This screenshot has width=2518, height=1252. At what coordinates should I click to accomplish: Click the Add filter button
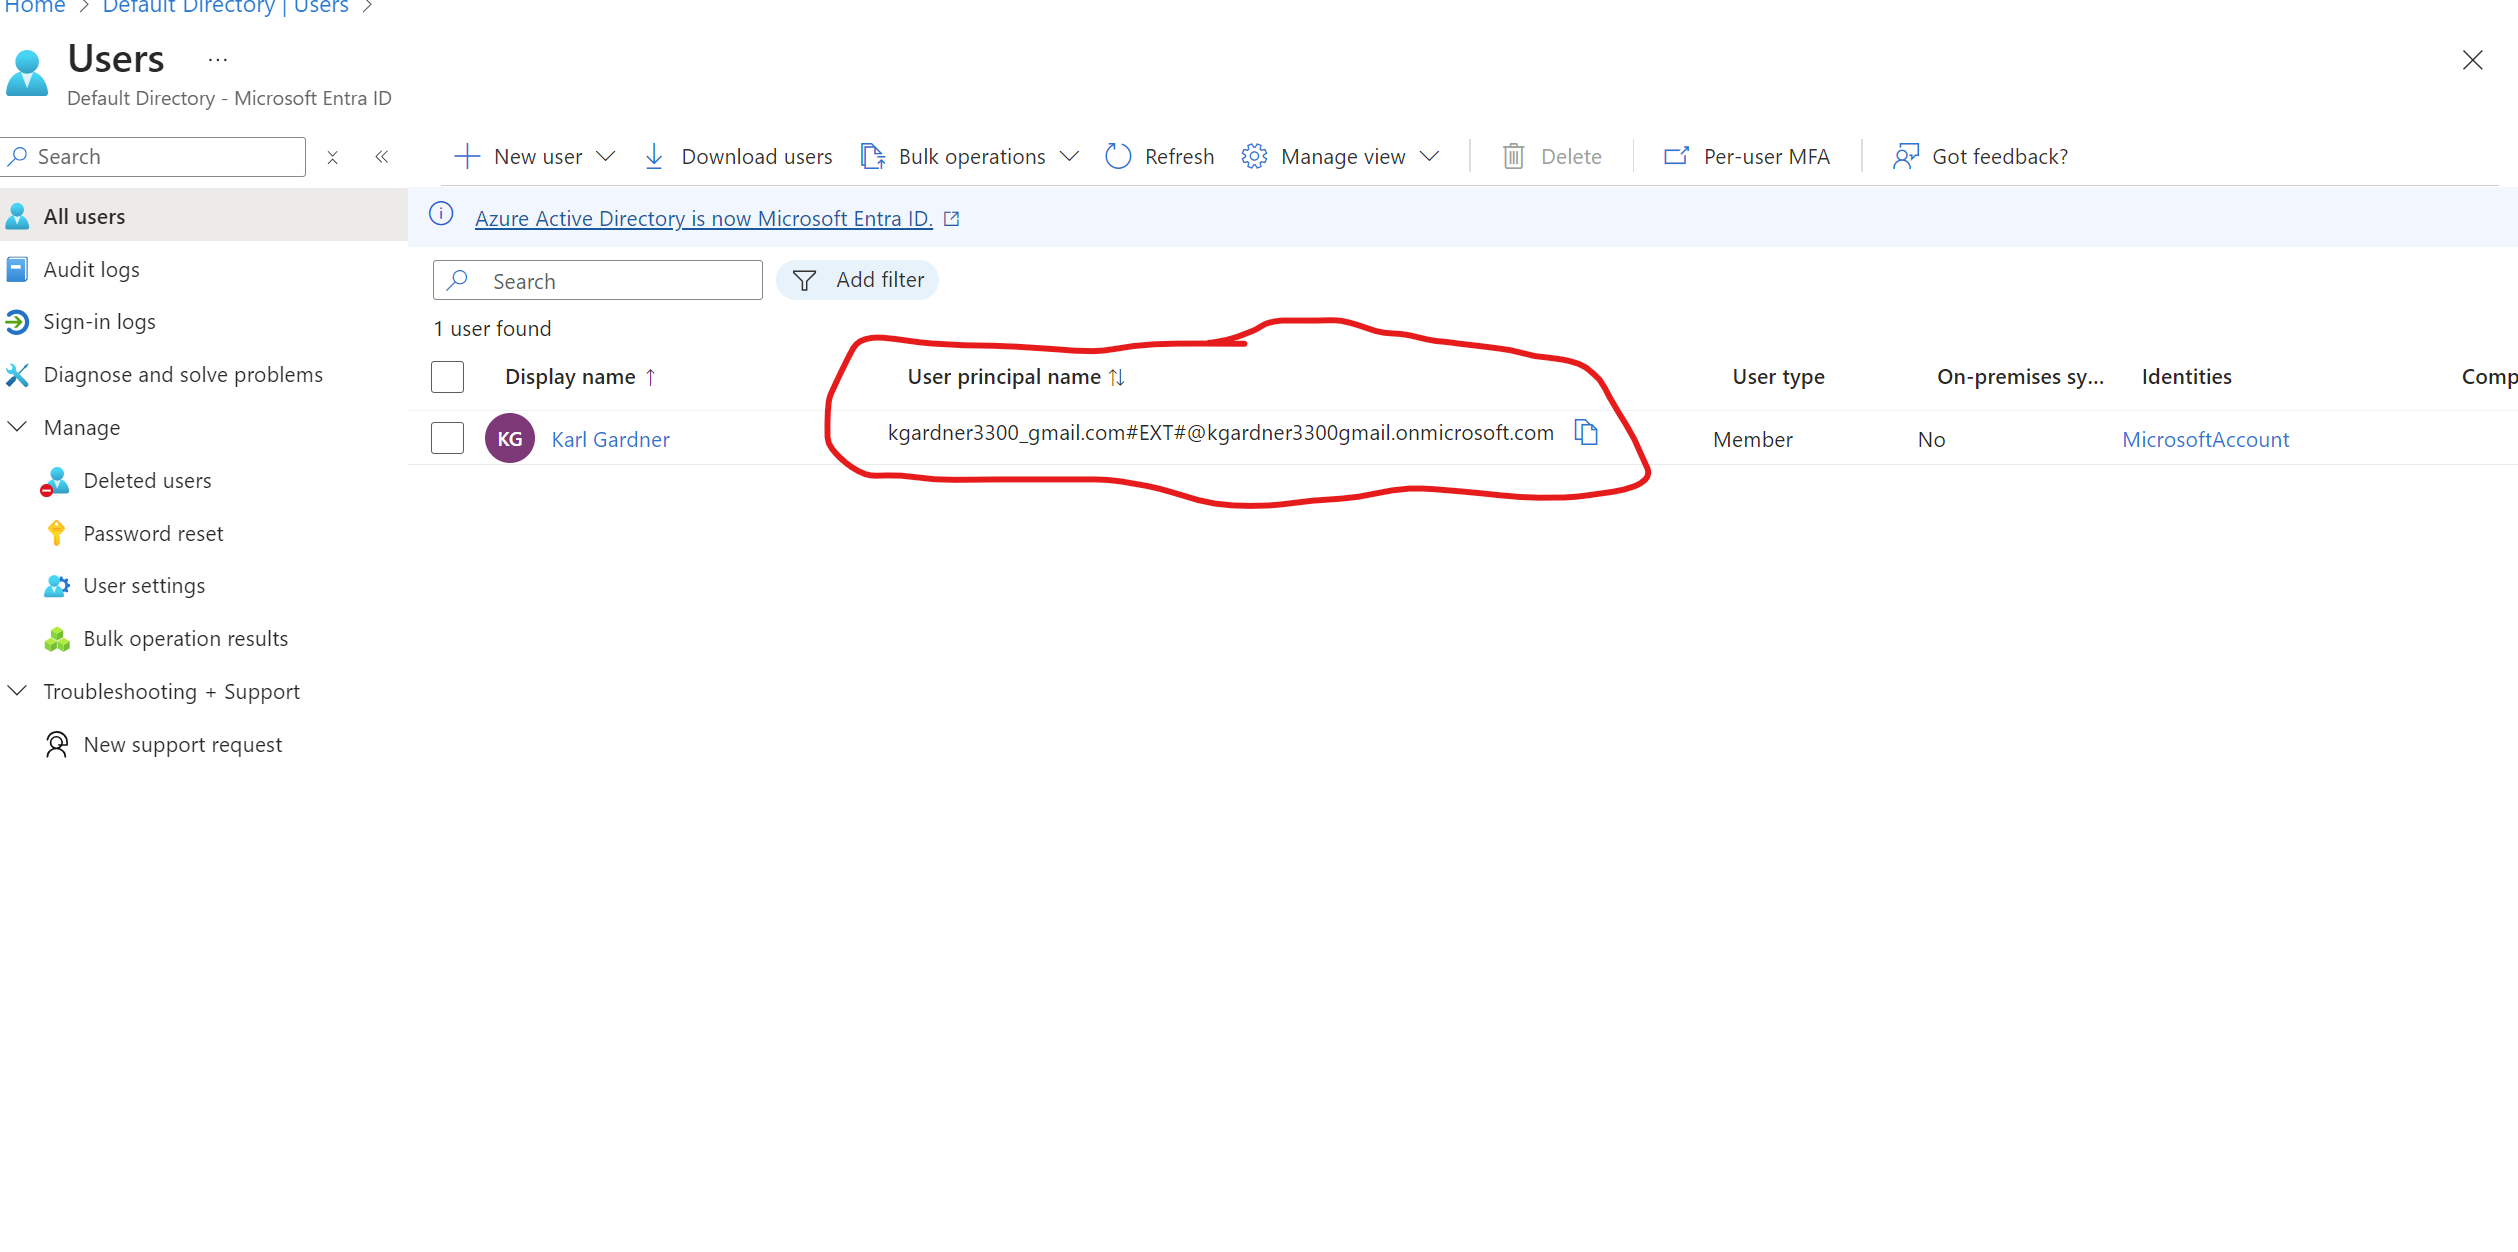[857, 280]
